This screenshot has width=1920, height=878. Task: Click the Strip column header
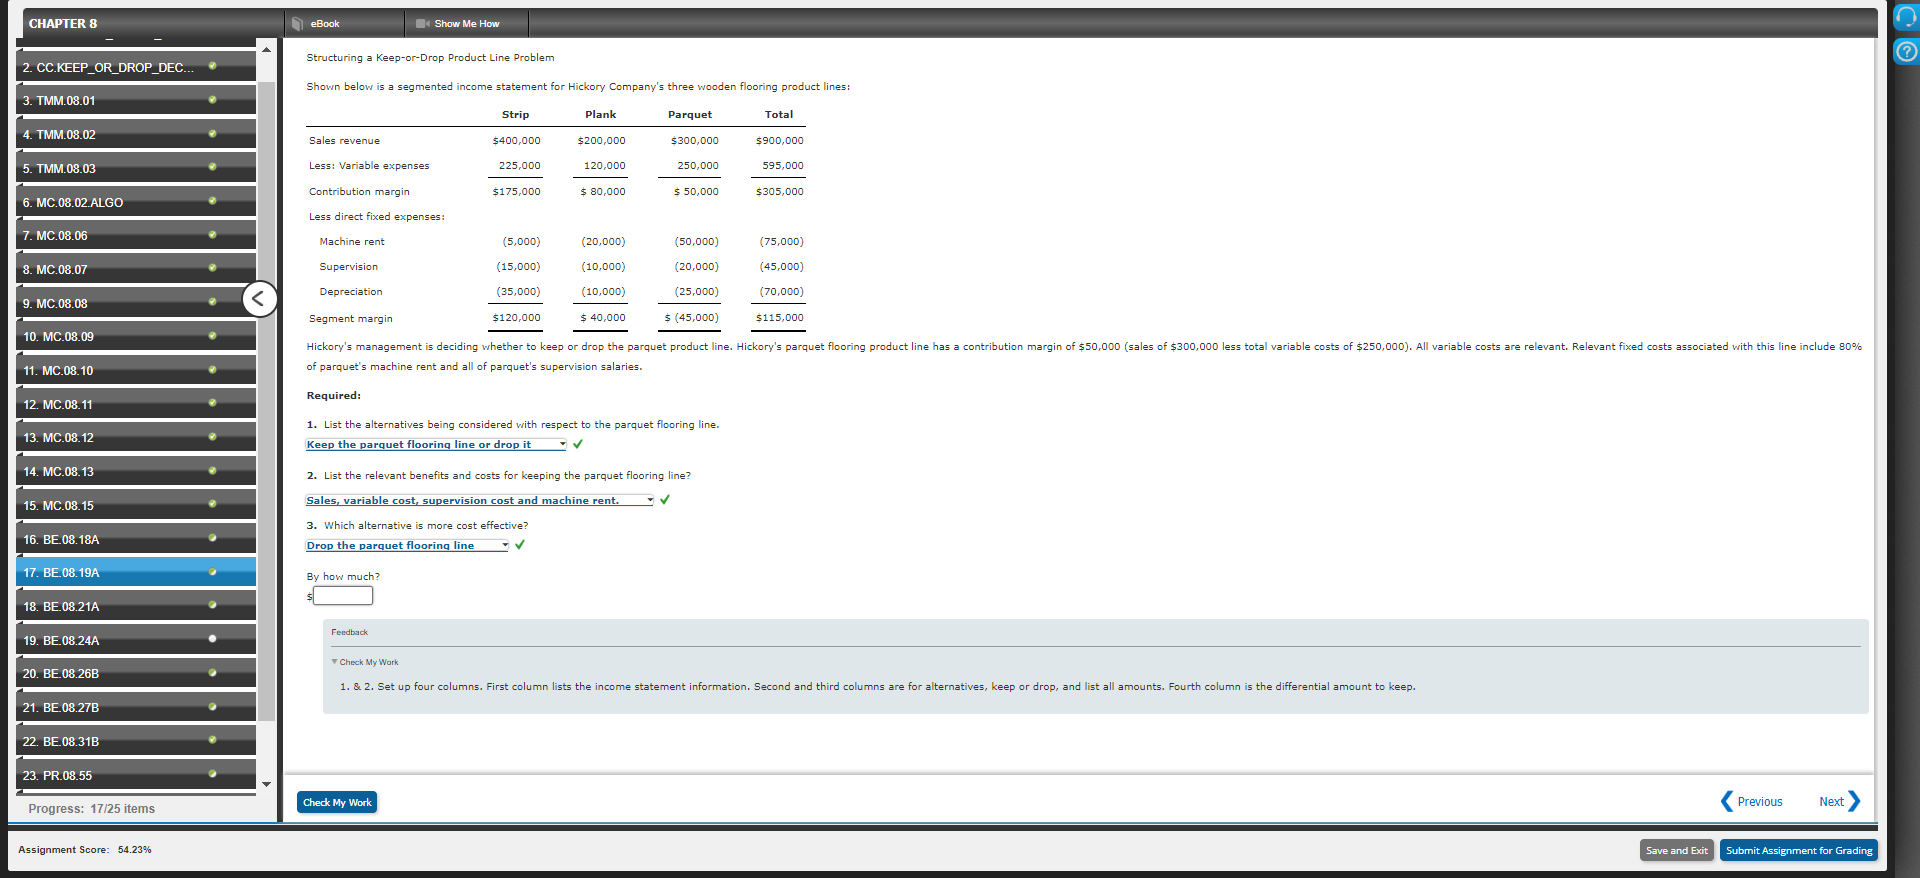click(x=515, y=114)
